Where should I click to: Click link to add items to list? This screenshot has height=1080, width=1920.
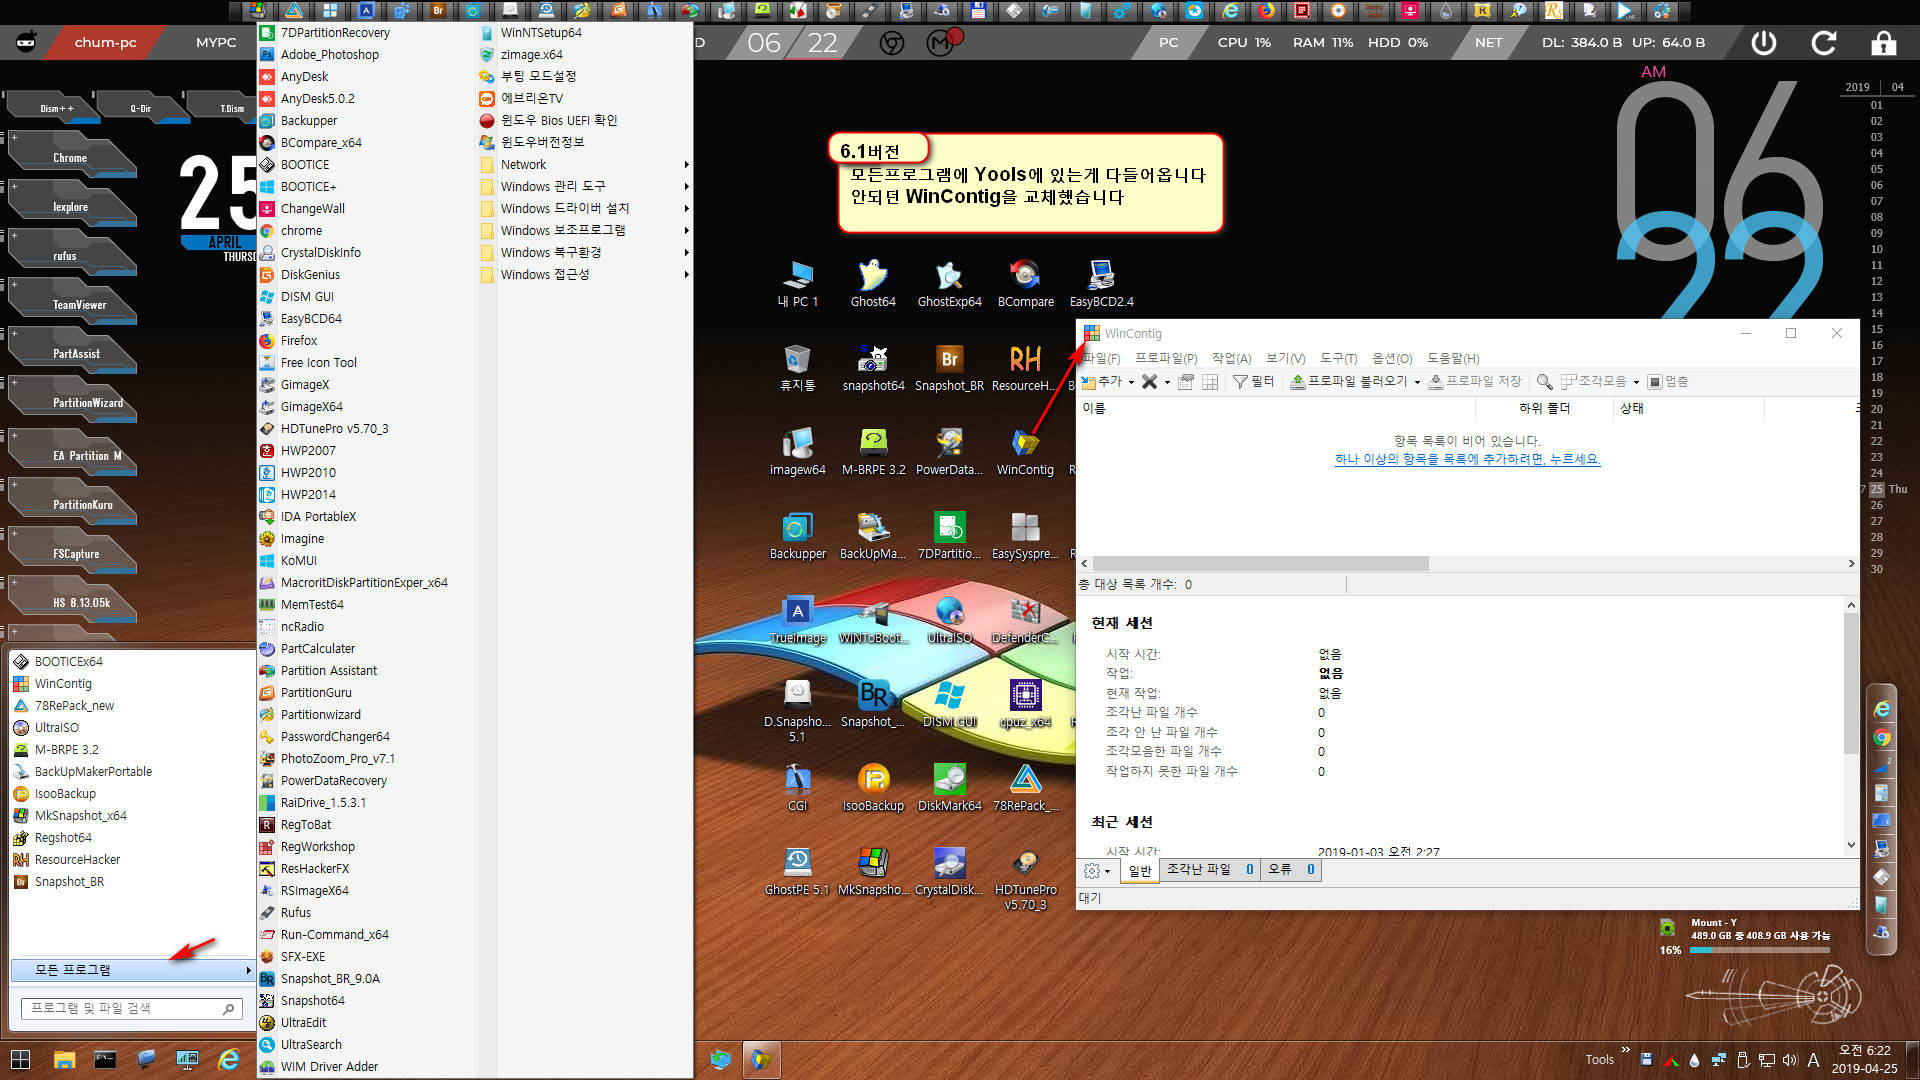[x=1467, y=459]
